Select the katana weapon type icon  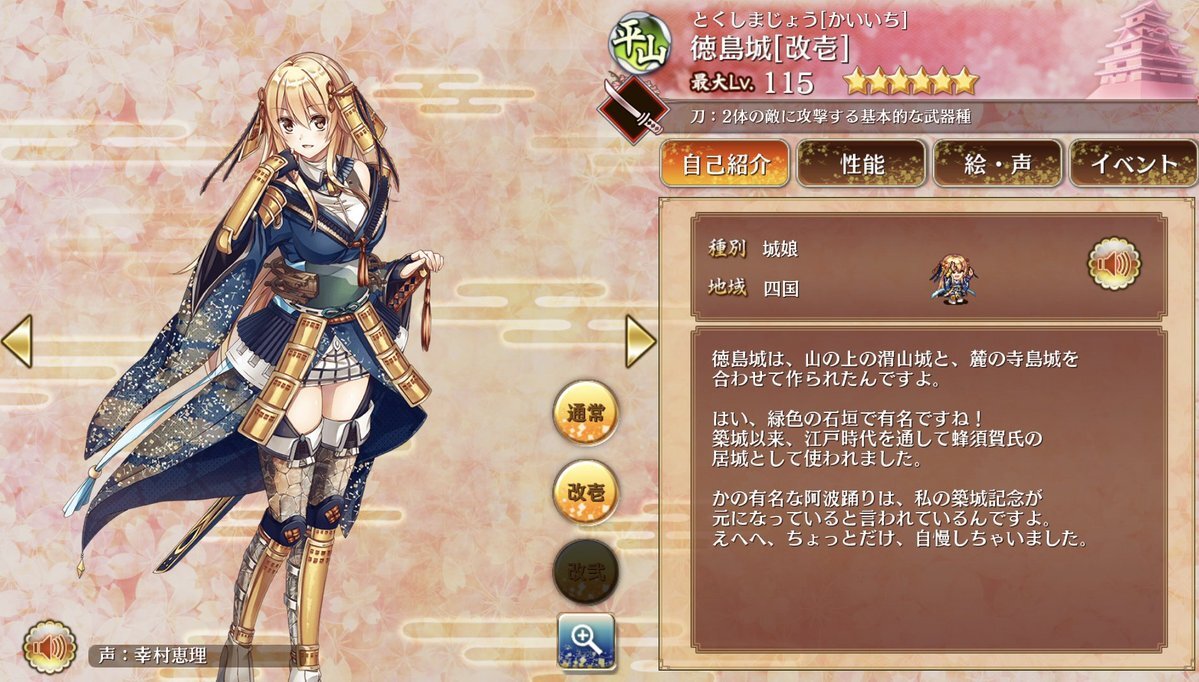click(x=631, y=108)
